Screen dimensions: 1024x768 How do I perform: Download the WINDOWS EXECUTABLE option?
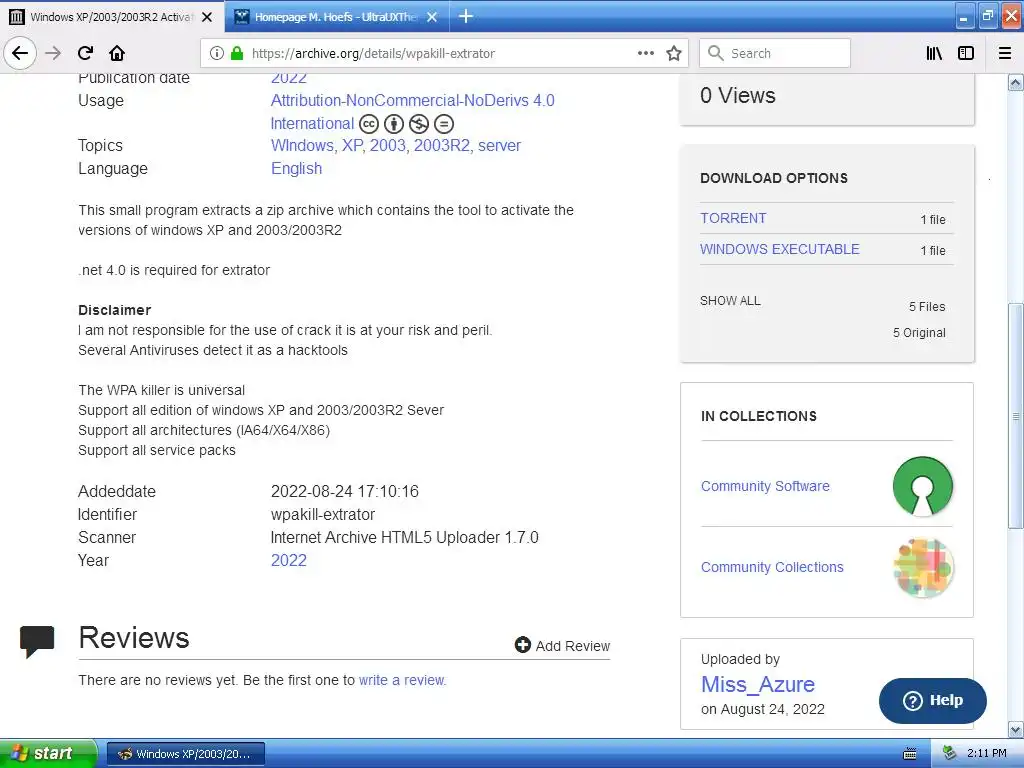click(x=780, y=249)
